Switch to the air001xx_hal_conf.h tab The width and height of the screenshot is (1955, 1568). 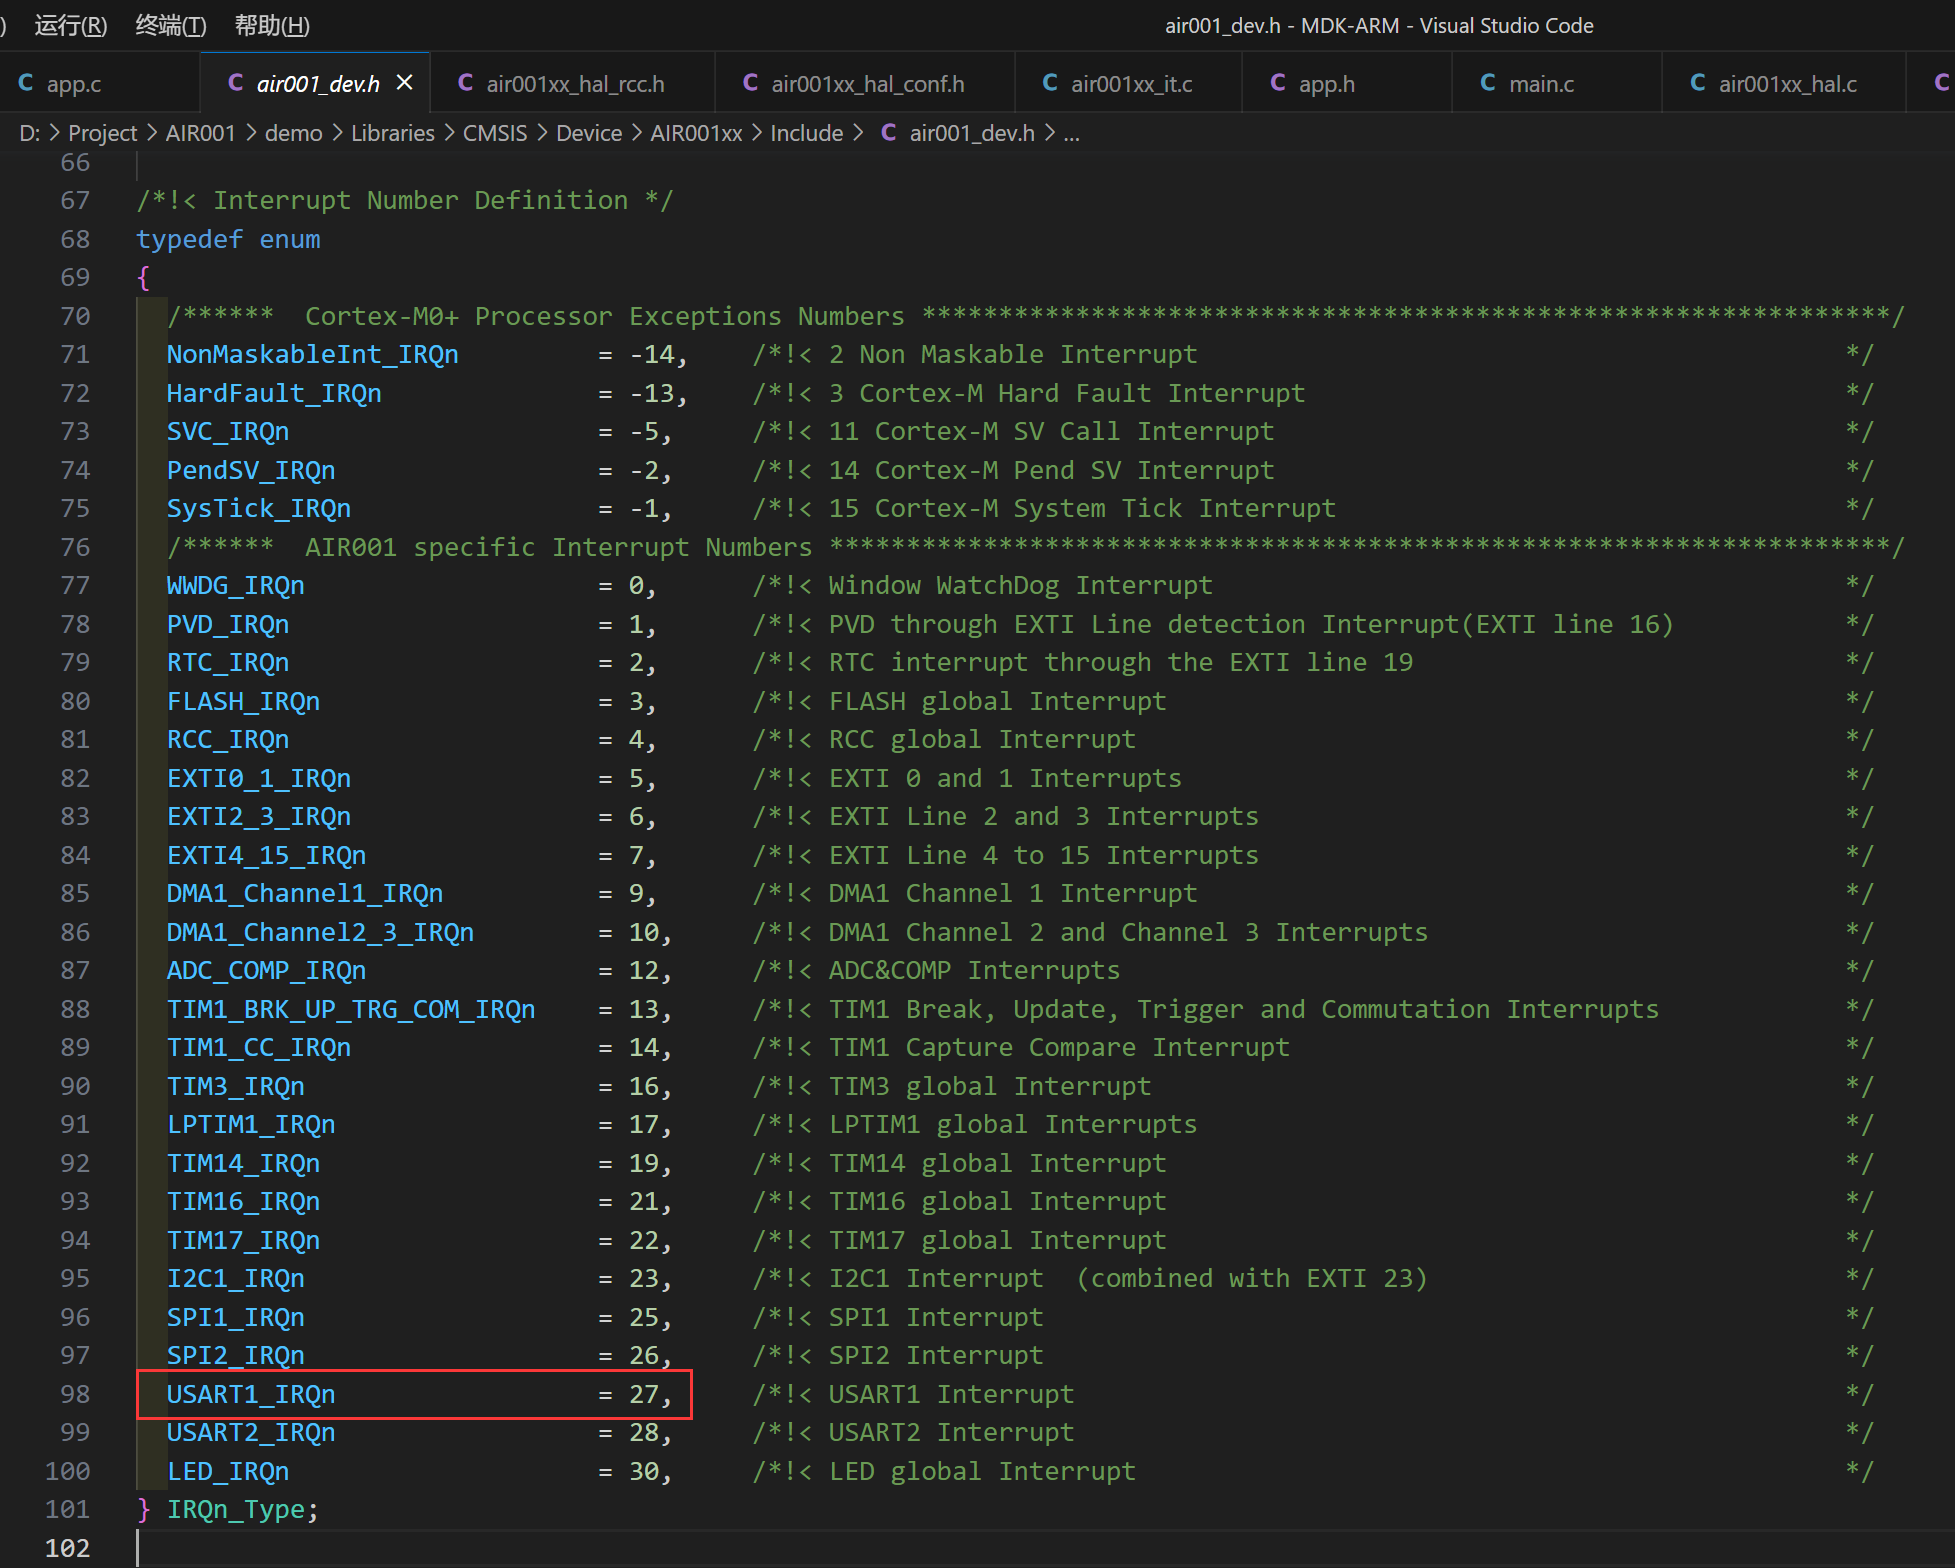click(866, 84)
